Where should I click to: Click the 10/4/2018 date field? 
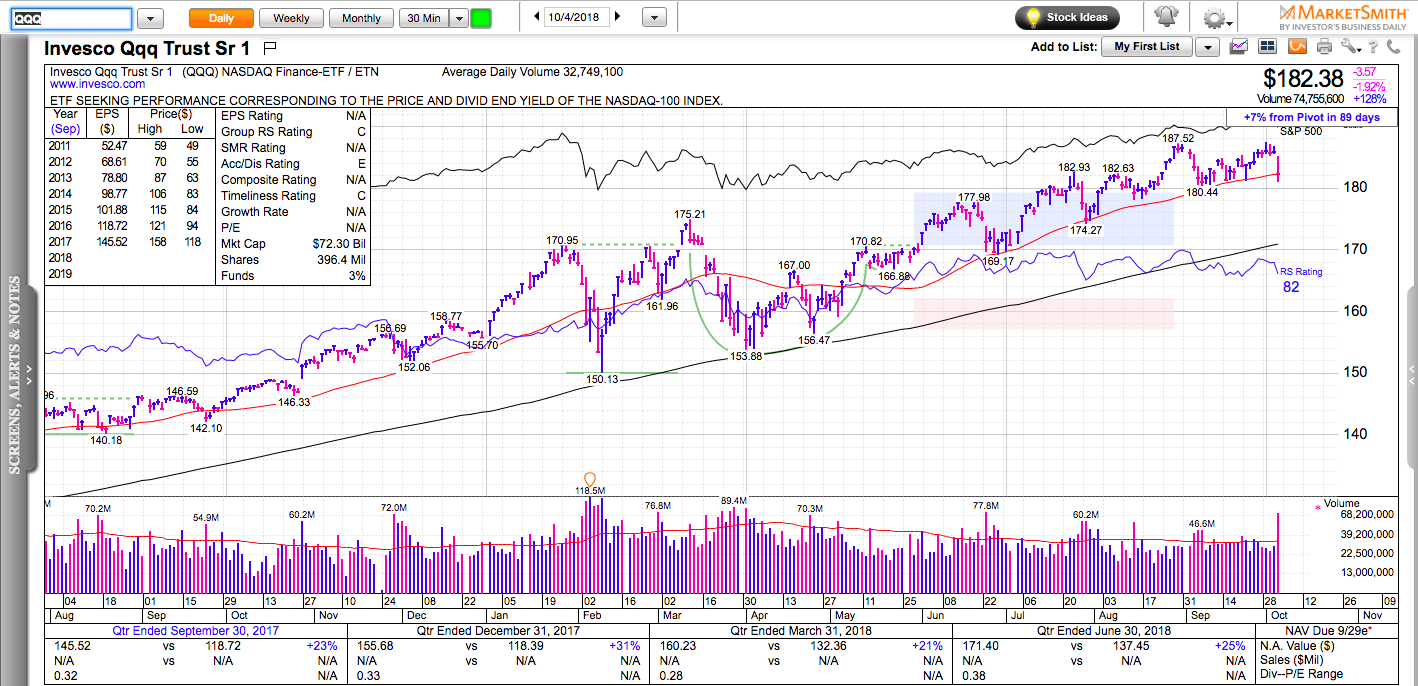577,17
